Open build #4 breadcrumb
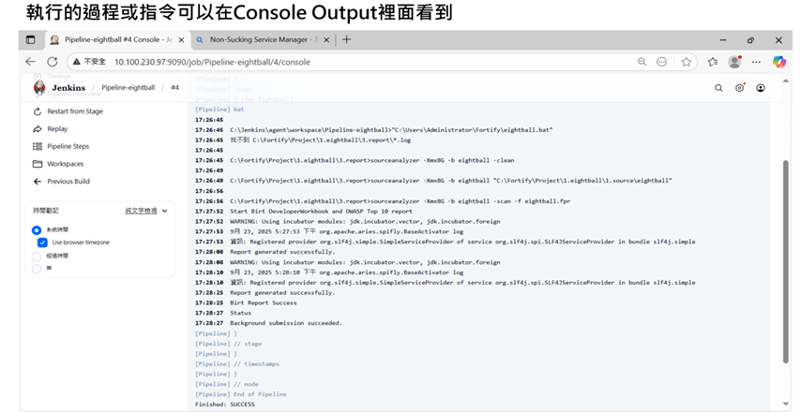Screen dimensions: 800x412 174,88
